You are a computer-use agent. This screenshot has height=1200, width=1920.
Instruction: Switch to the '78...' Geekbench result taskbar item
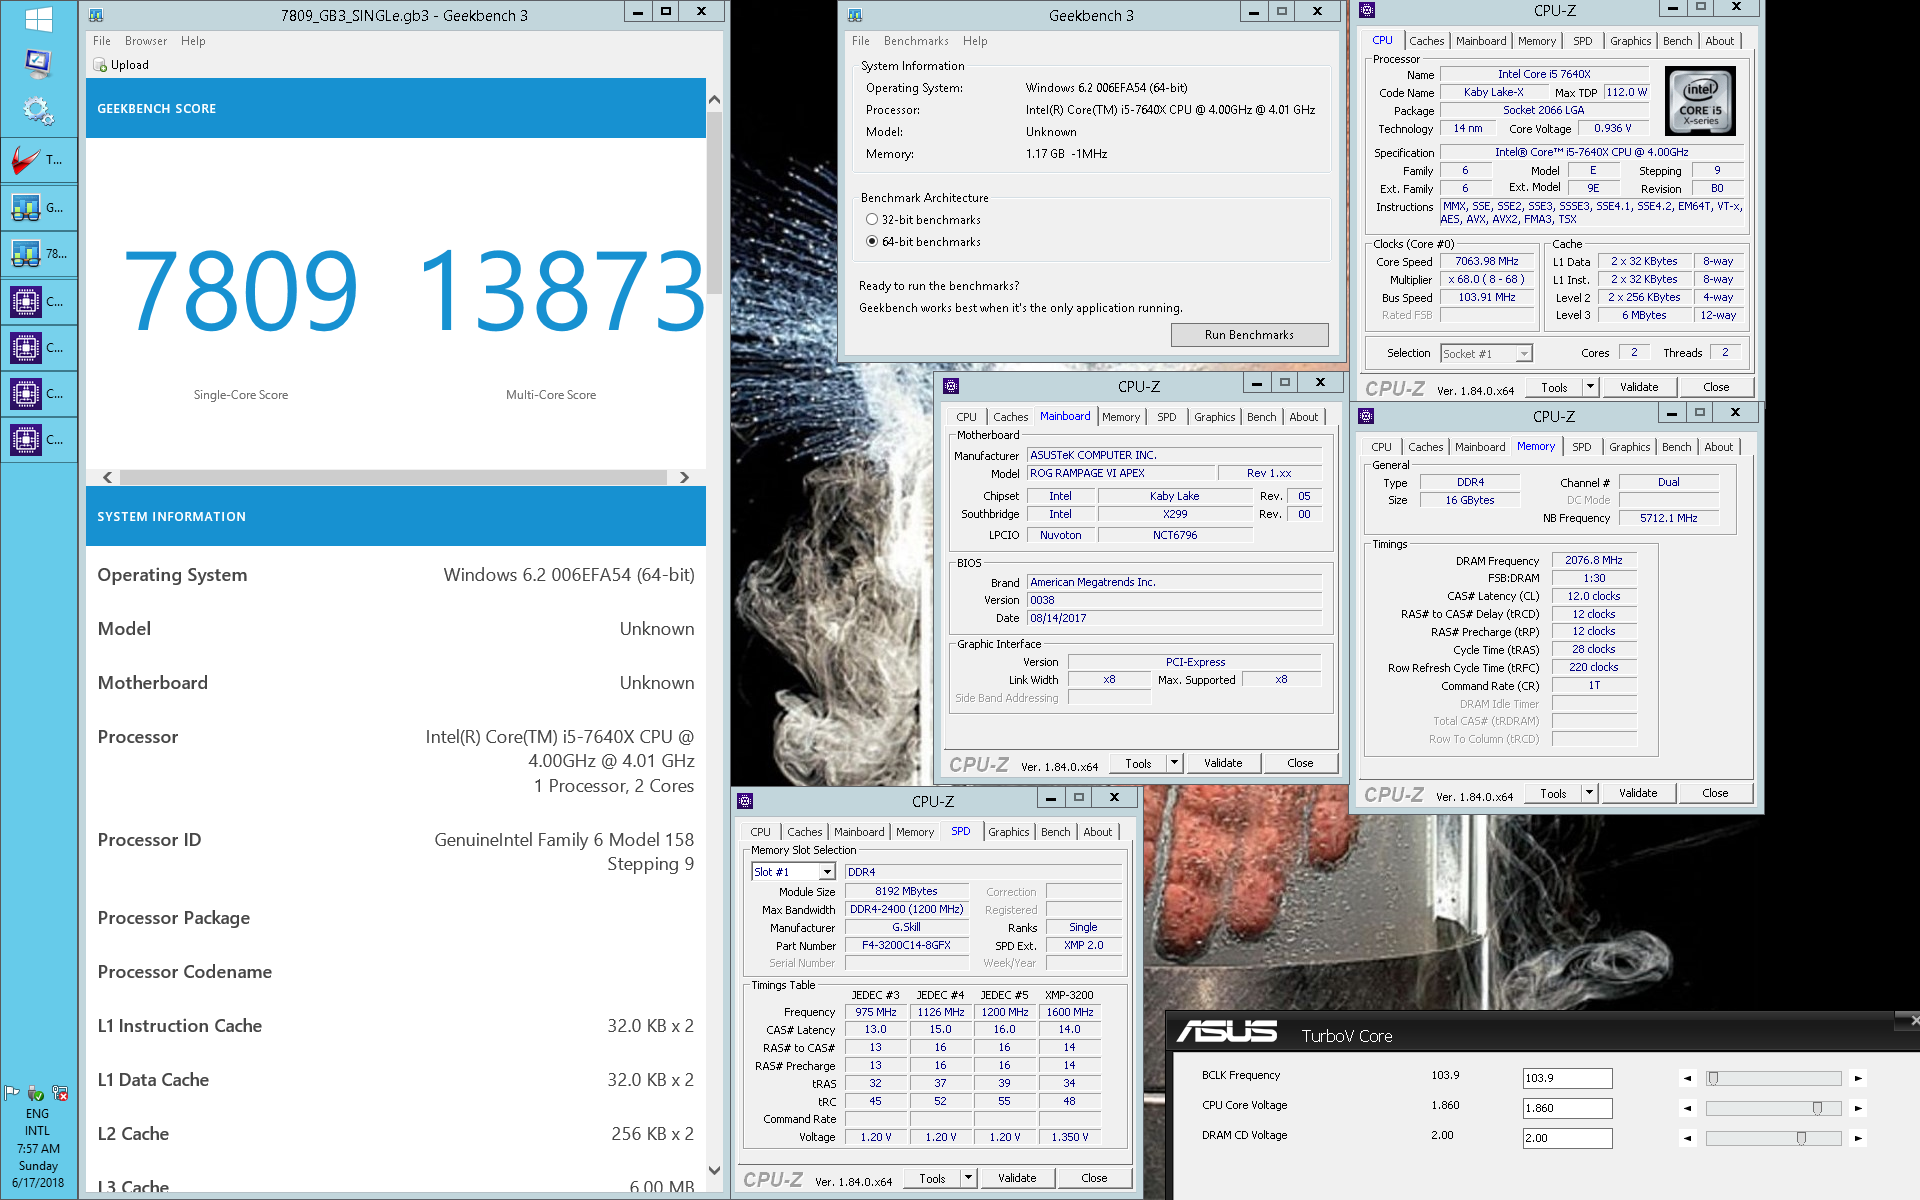39,254
